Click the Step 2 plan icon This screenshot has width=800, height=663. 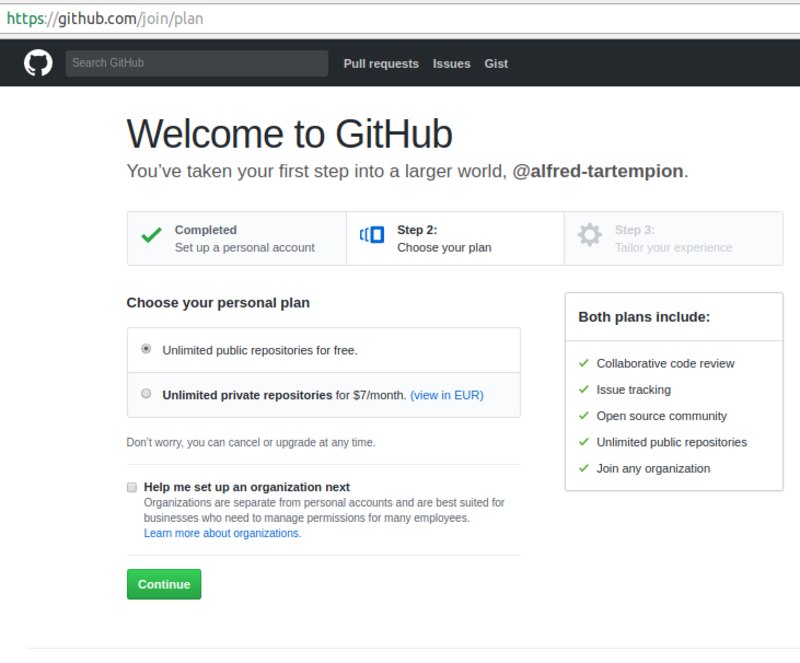tap(372, 235)
